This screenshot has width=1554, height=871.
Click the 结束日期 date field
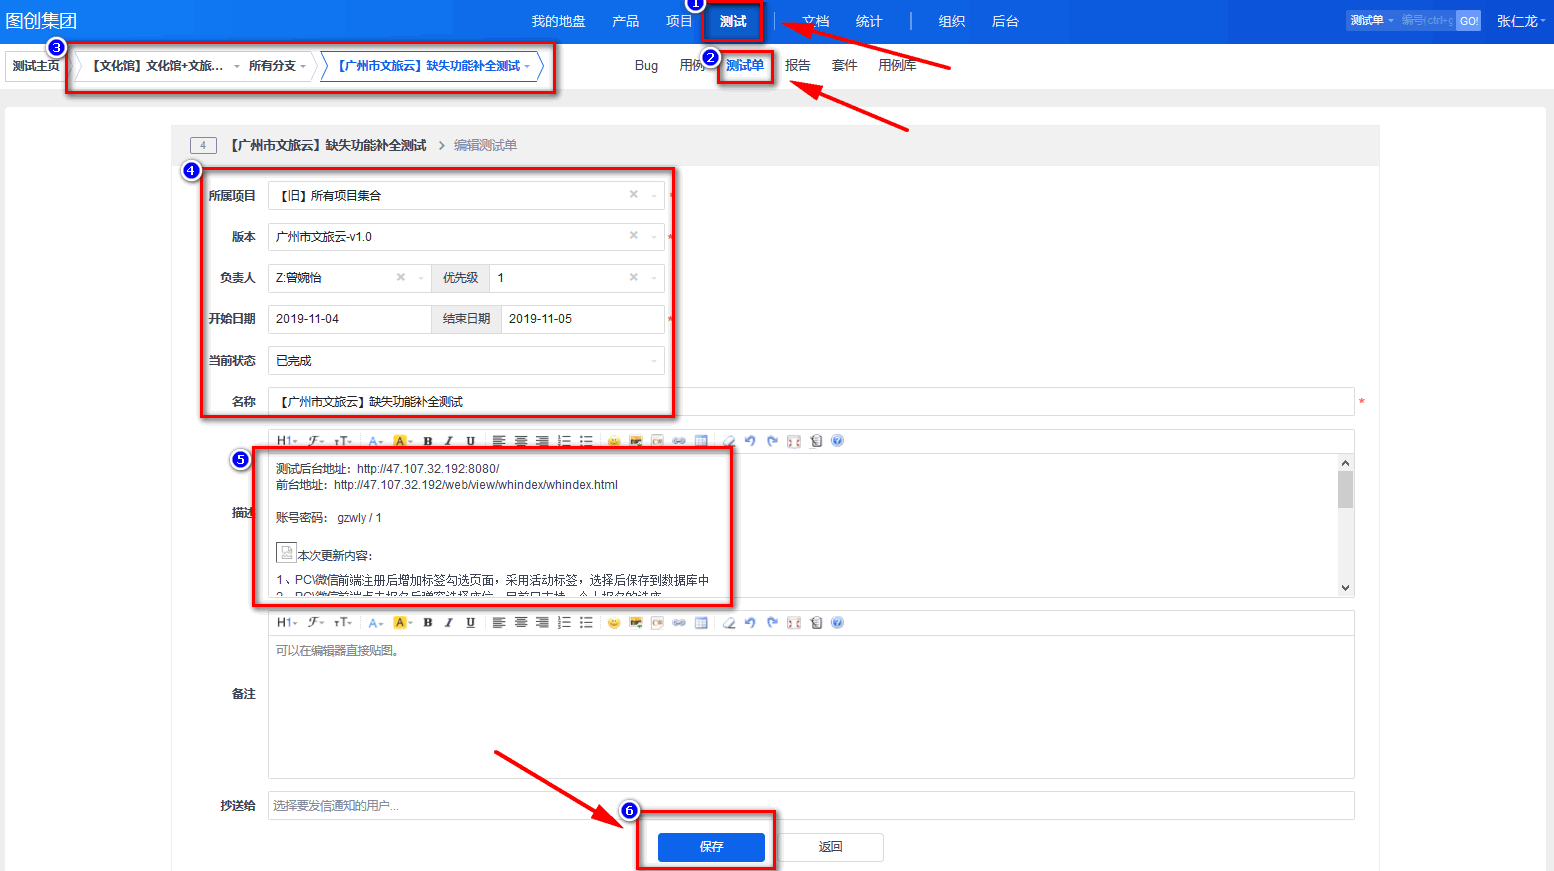[x=583, y=319]
